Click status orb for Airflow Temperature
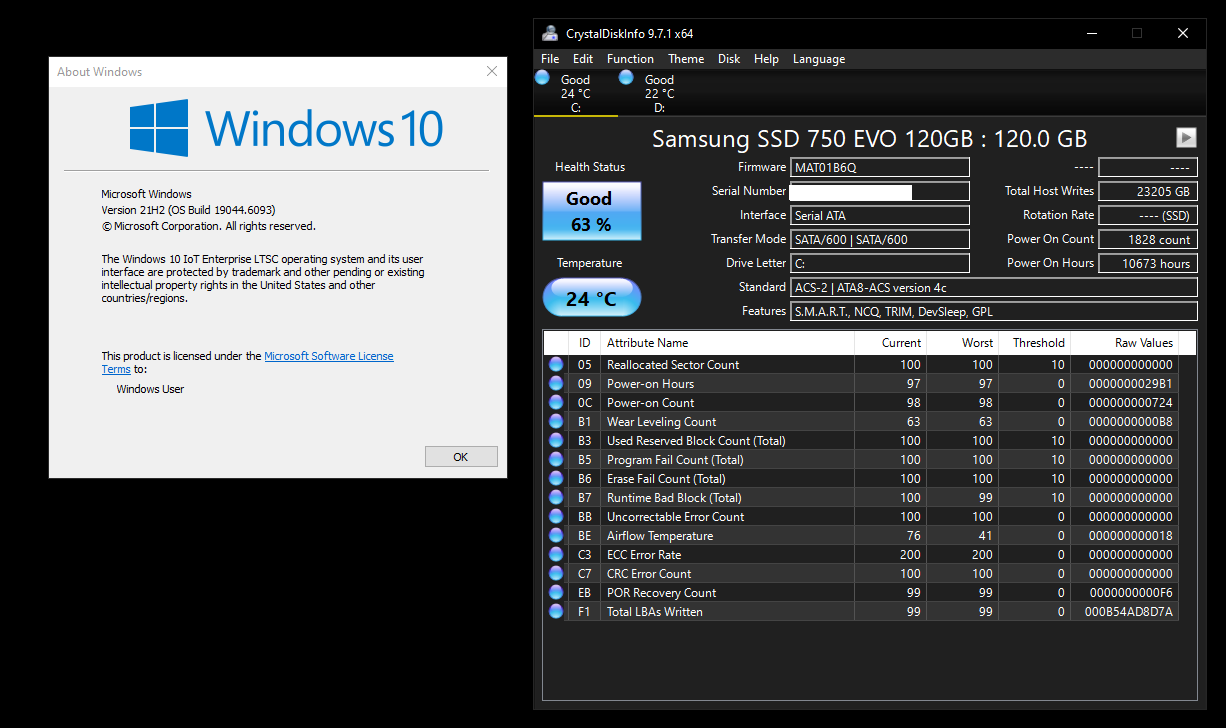Viewport: 1226px width, 728px height. pos(556,536)
